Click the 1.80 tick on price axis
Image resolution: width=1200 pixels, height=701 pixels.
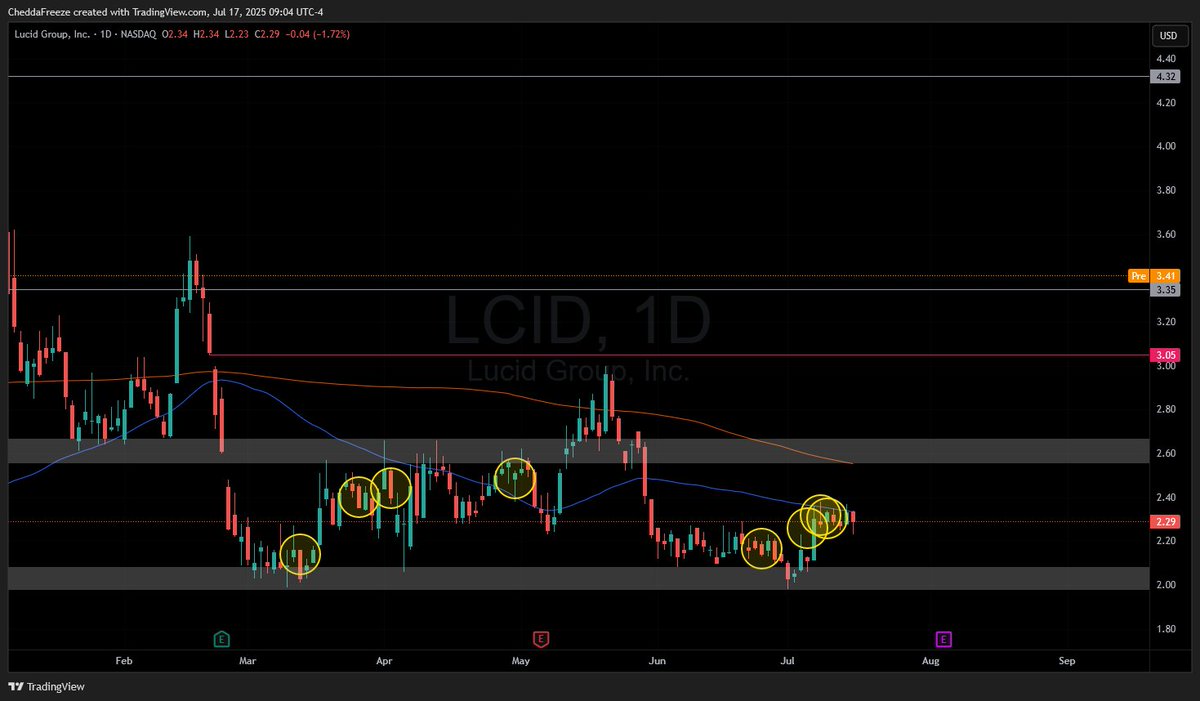[1166, 629]
